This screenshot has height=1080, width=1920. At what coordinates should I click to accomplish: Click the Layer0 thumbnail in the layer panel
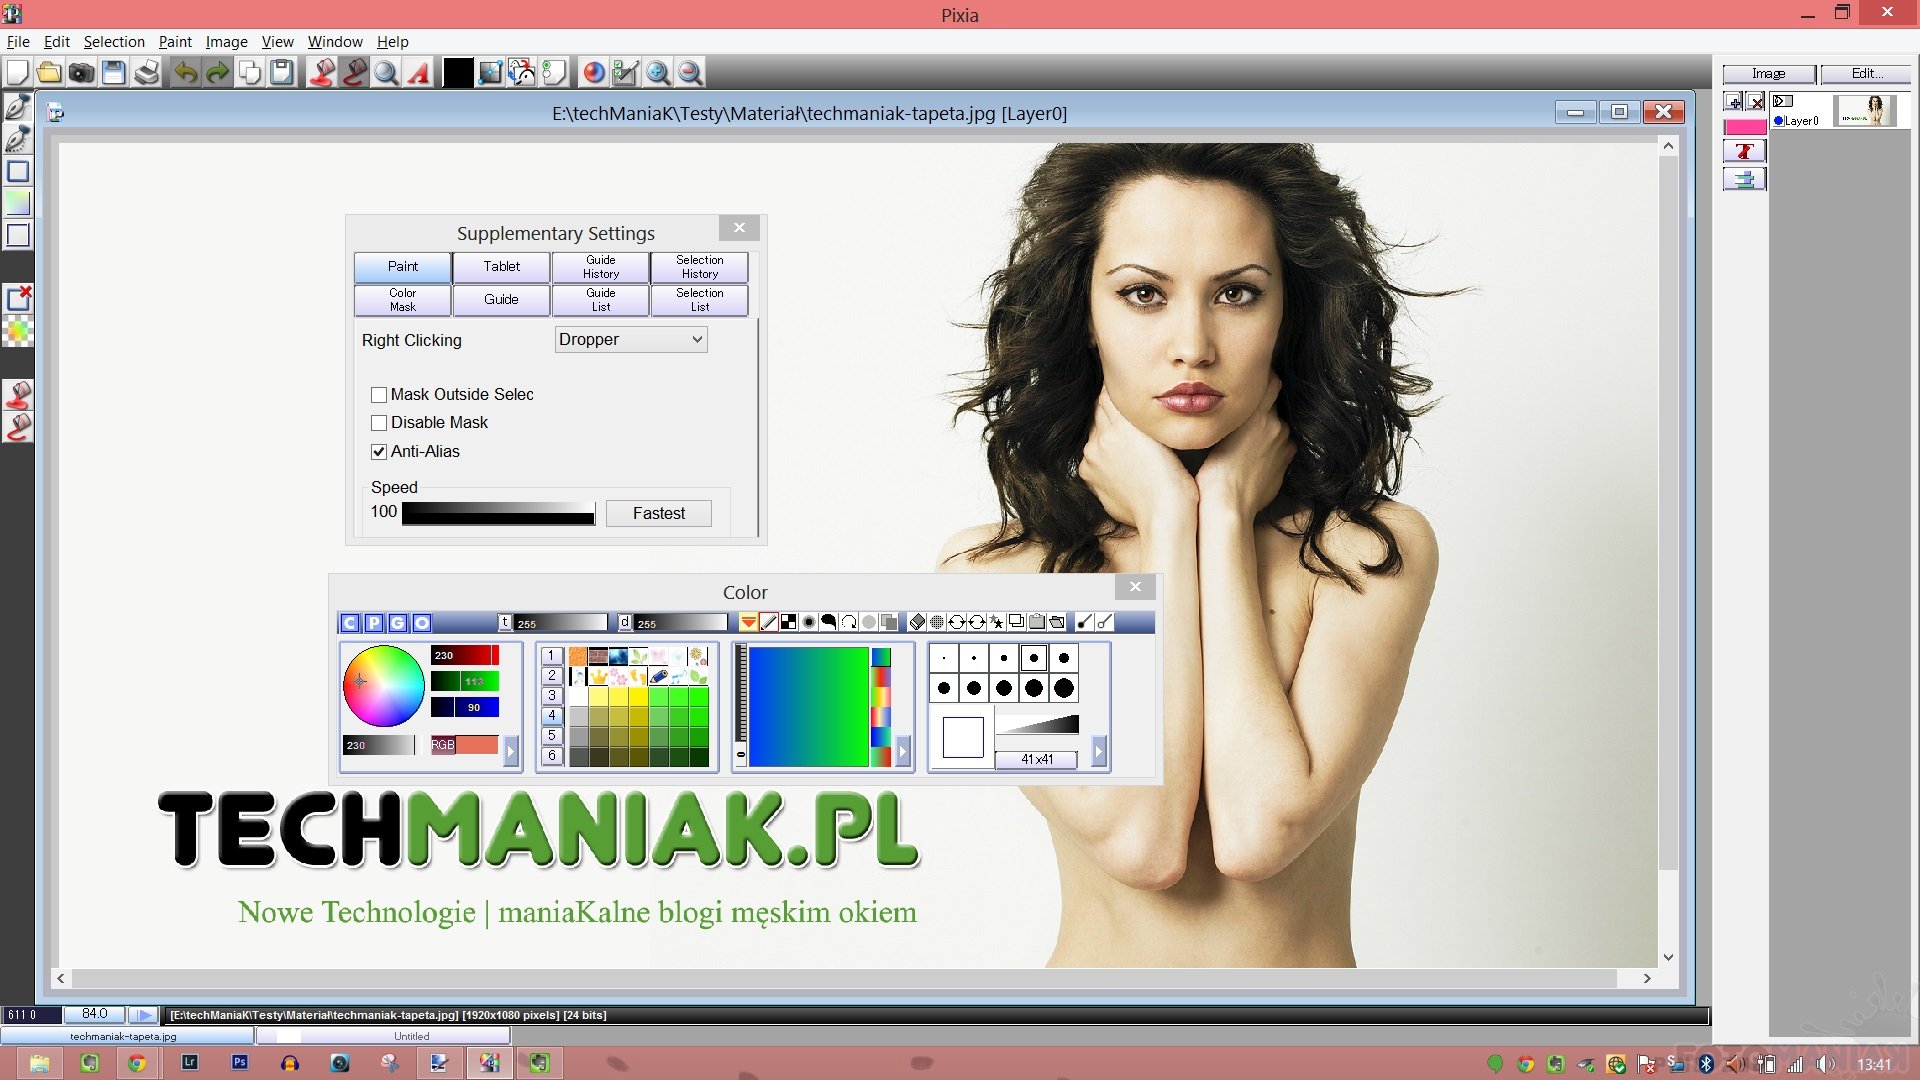(1864, 110)
